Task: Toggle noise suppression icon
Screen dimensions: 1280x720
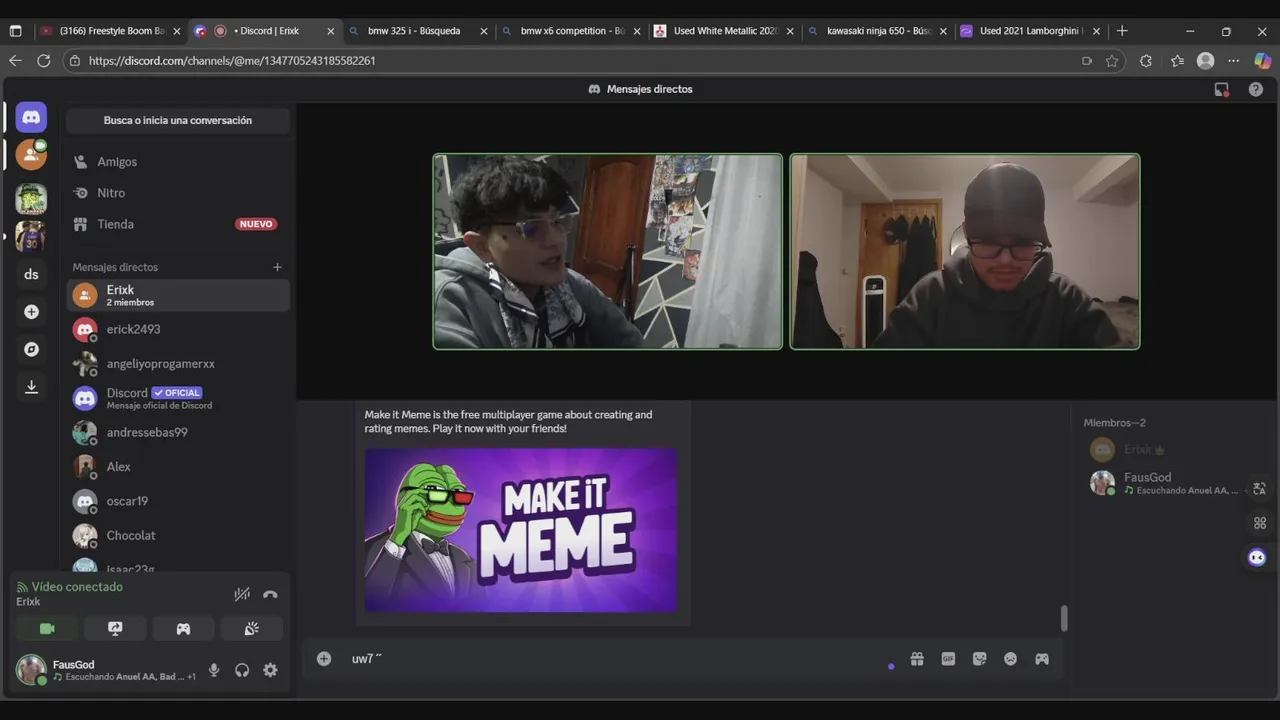Action: tap(242, 594)
